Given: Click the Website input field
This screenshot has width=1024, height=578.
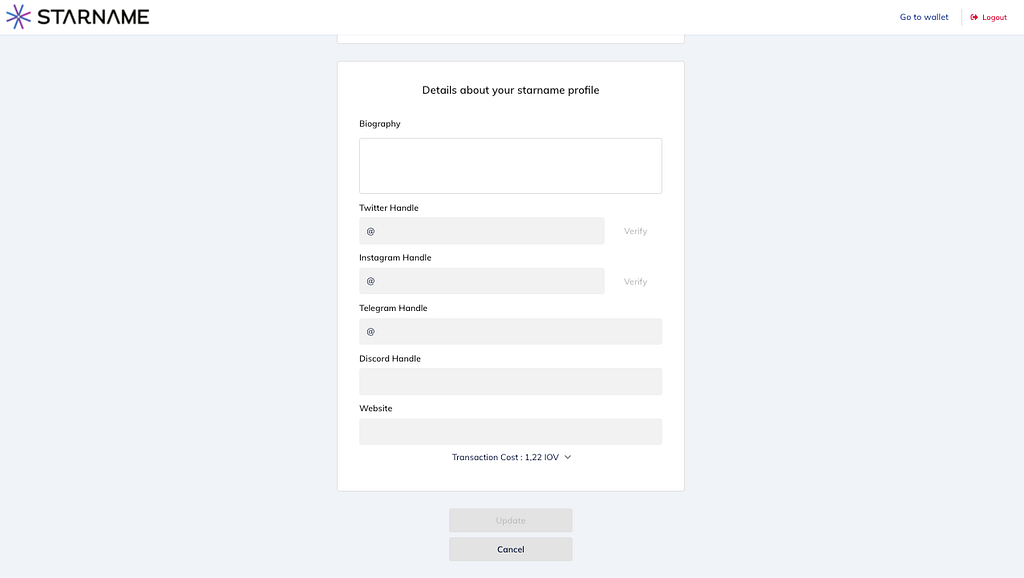Looking at the screenshot, I should click(x=511, y=432).
